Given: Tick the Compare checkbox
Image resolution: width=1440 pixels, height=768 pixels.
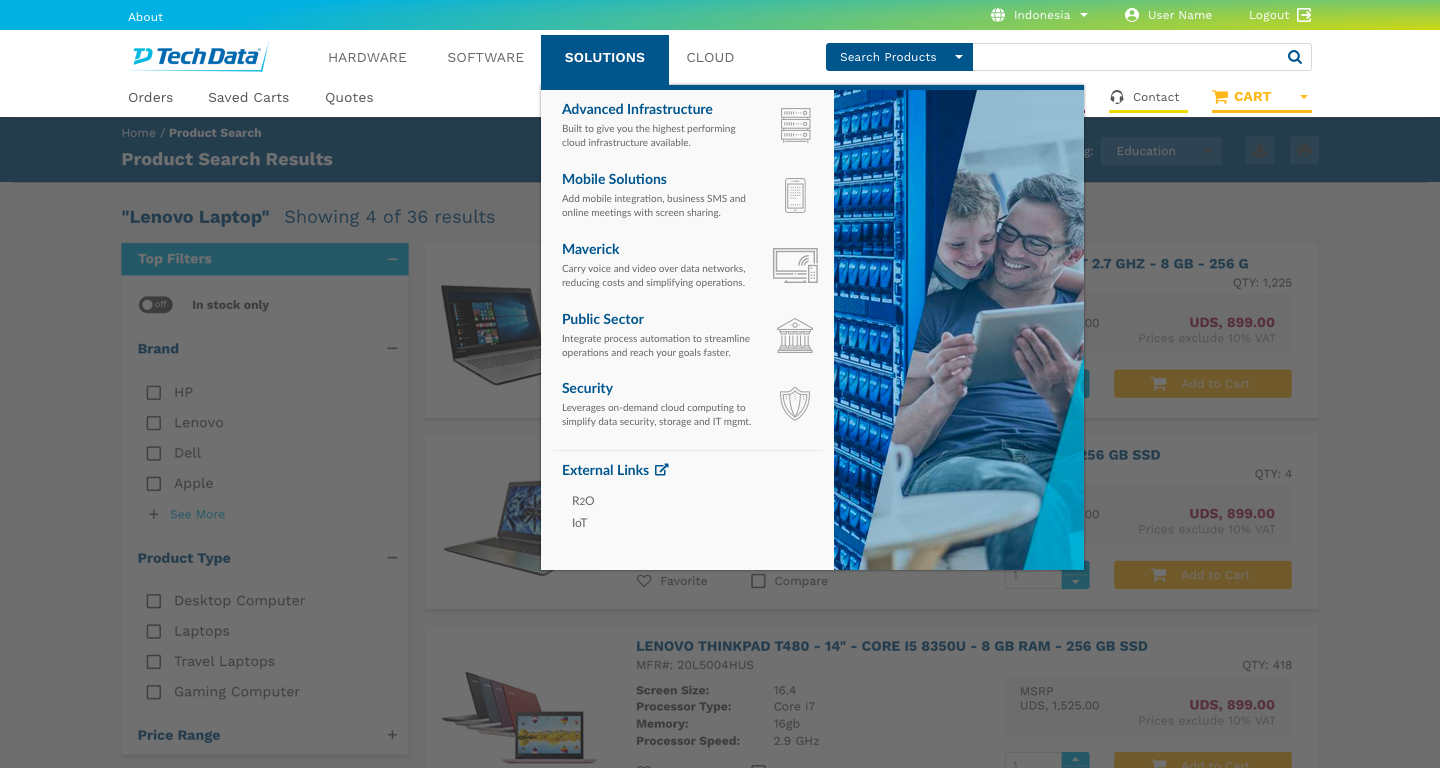Looking at the screenshot, I should tap(758, 580).
